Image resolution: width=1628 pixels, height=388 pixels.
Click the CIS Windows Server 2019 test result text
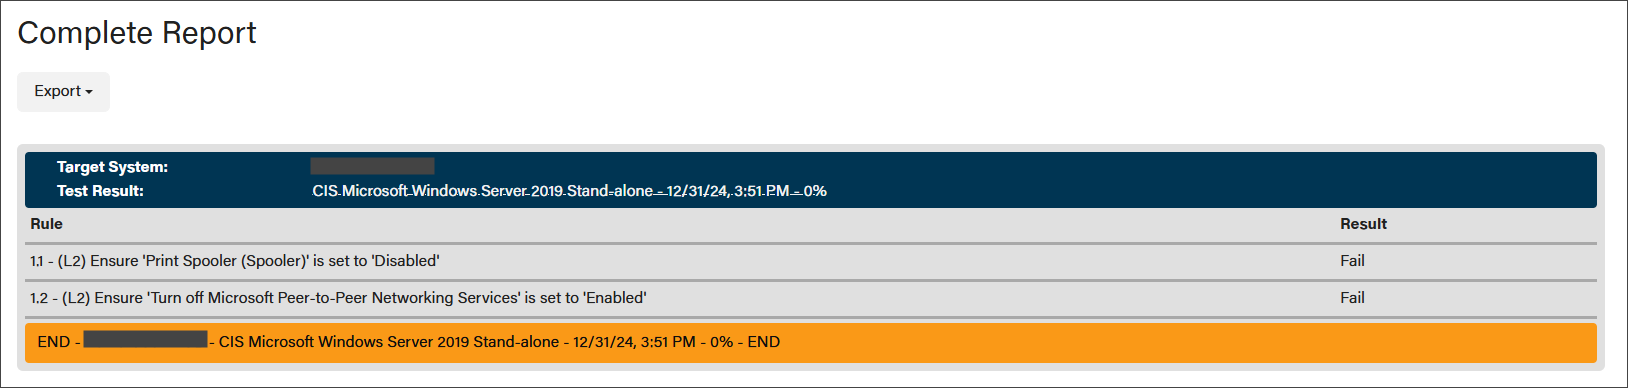(569, 191)
